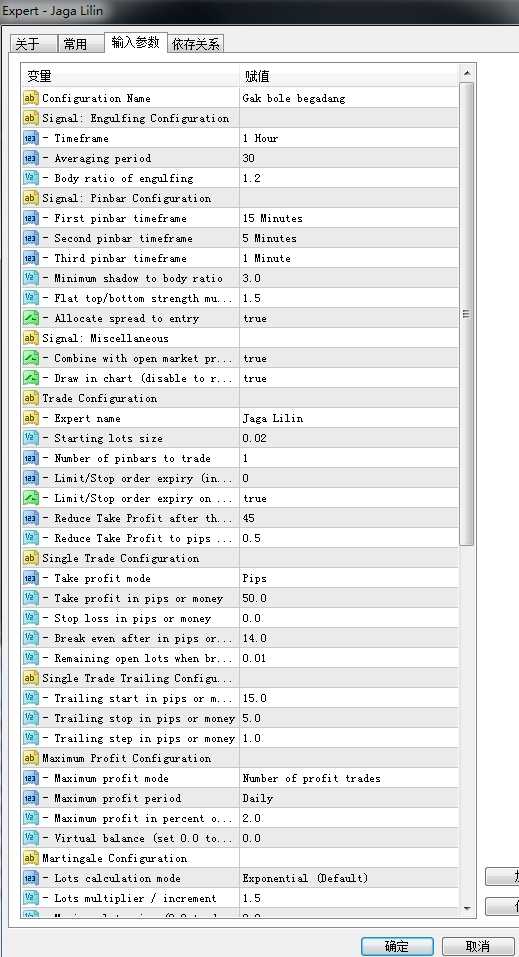Screen dimensions: 519x957
Task: Click the icon beside Starting lots size
Action: tap(31, 438)
